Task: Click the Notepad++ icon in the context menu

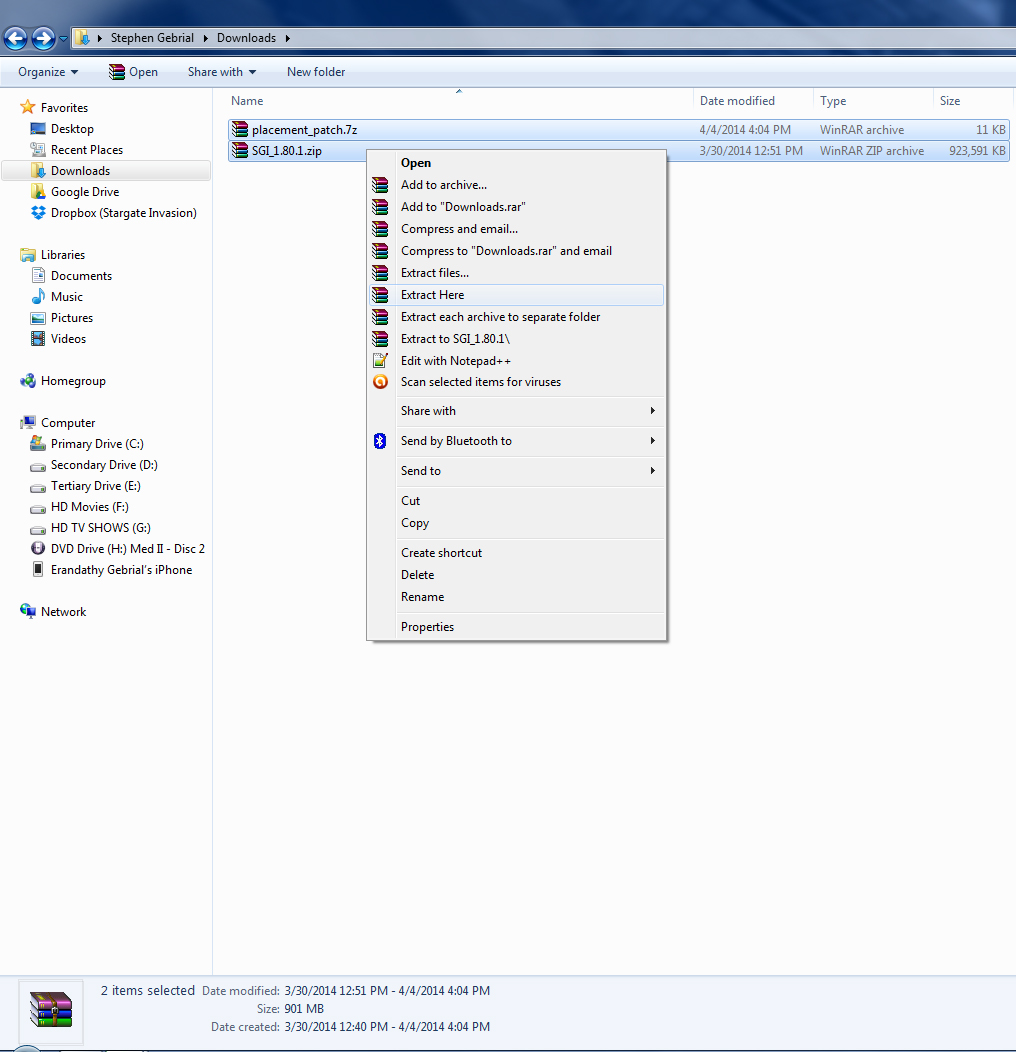Action: coord(380,360)
